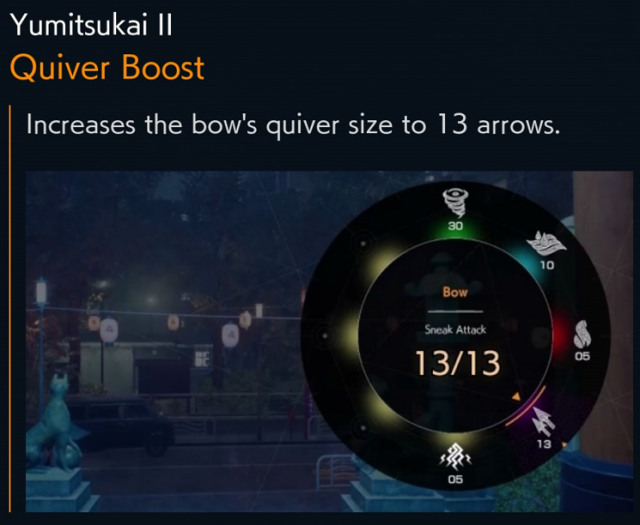The image size is (640, 525).
Task: Click the water ammo count 10
Action: (x=547, y=265)
